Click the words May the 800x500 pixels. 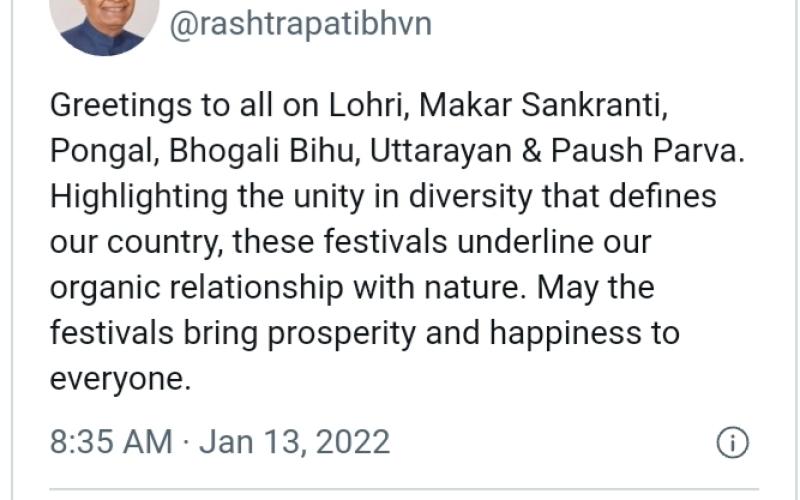click(595, 288)
